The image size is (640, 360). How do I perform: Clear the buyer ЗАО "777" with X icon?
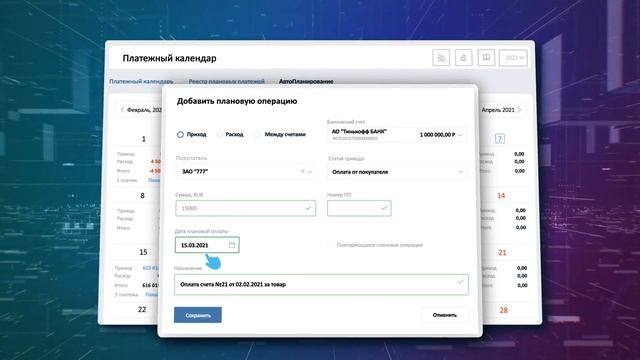pos(302,171)
